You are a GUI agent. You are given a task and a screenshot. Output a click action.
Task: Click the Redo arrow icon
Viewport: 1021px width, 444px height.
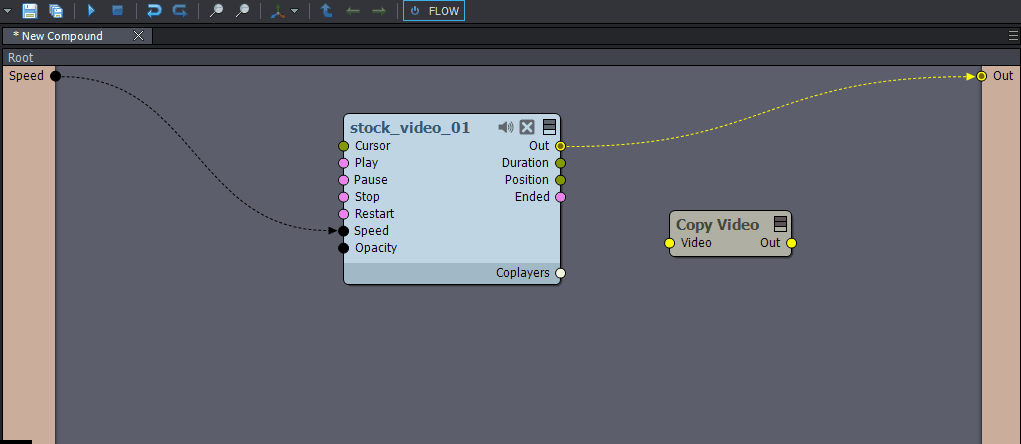click(180, 10)
